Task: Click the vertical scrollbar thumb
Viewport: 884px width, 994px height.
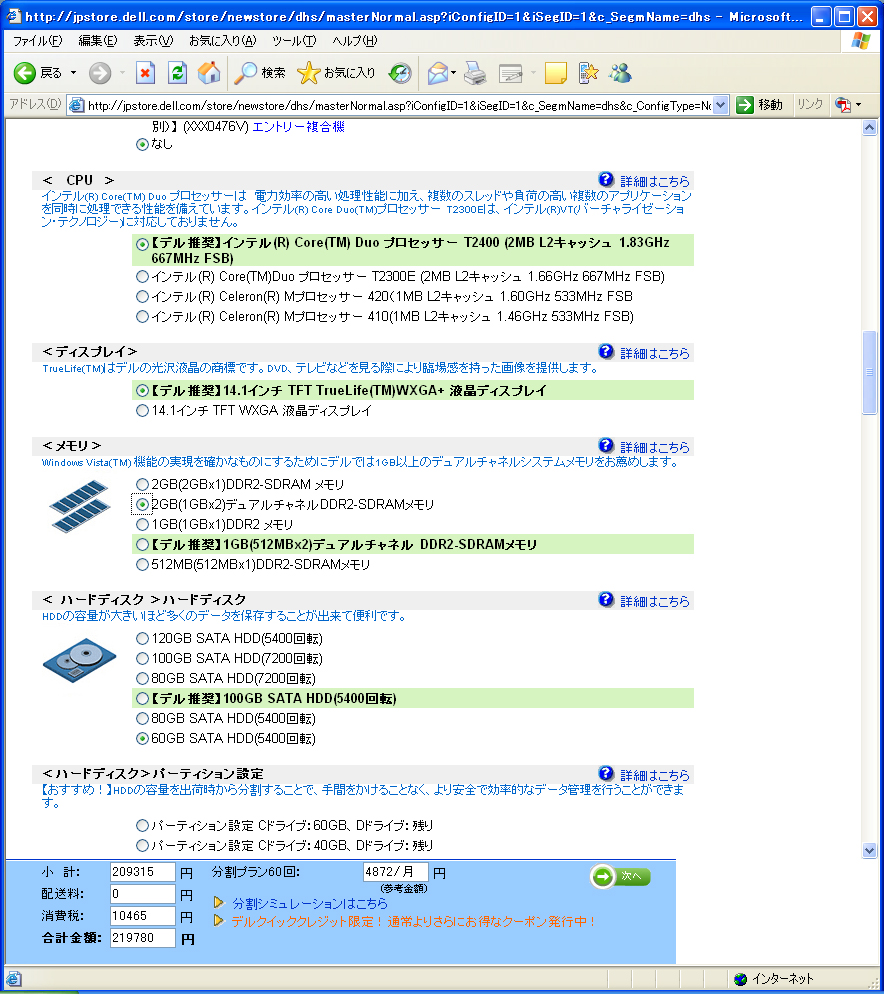Action: click(x=869, y=372)
